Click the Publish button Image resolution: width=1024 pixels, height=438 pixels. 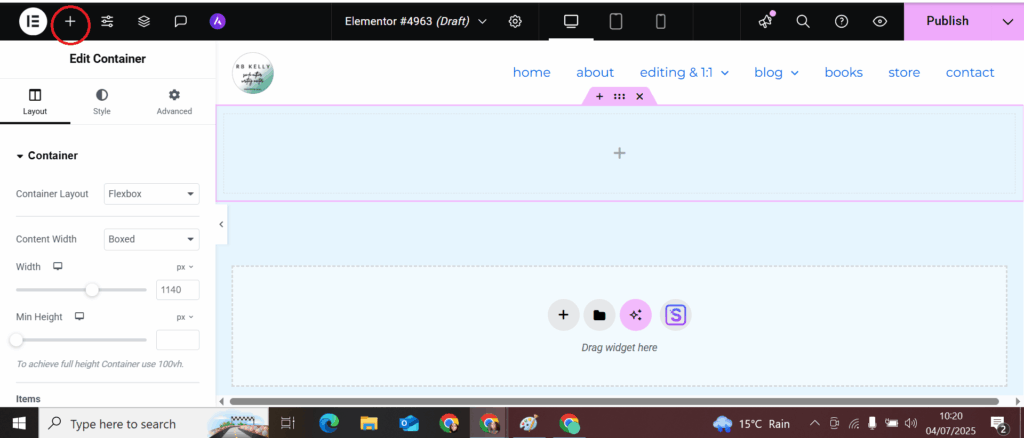(948, 22)
